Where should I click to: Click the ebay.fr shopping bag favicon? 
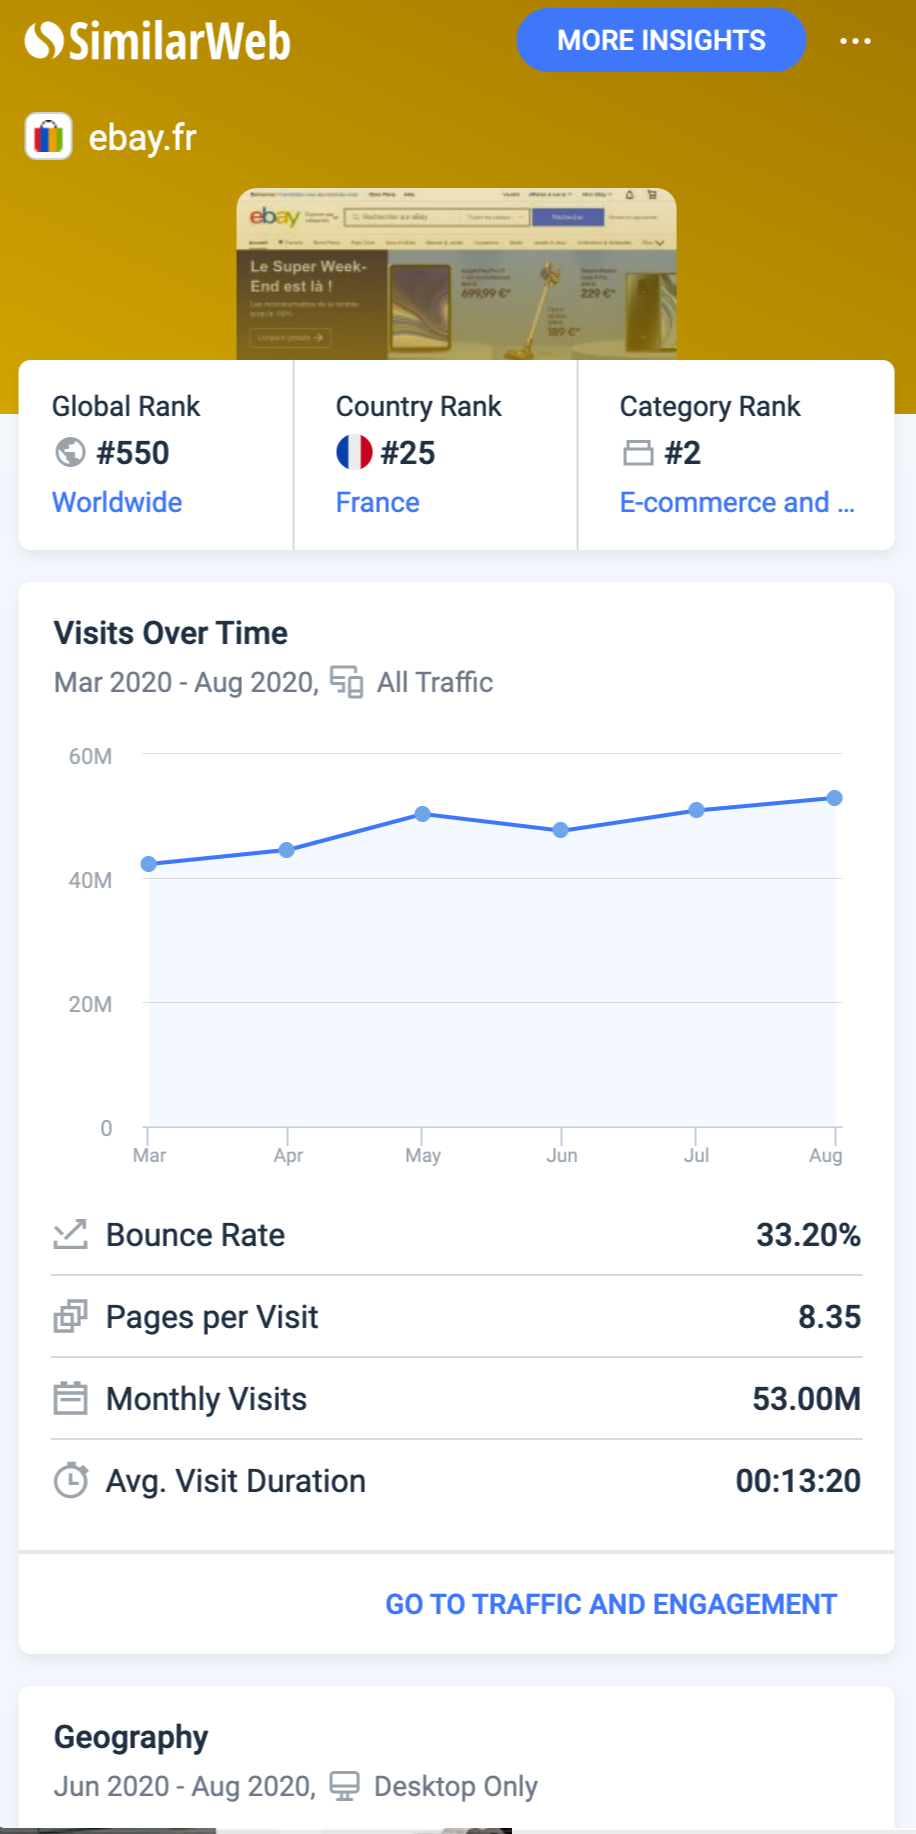coord(48,136)
